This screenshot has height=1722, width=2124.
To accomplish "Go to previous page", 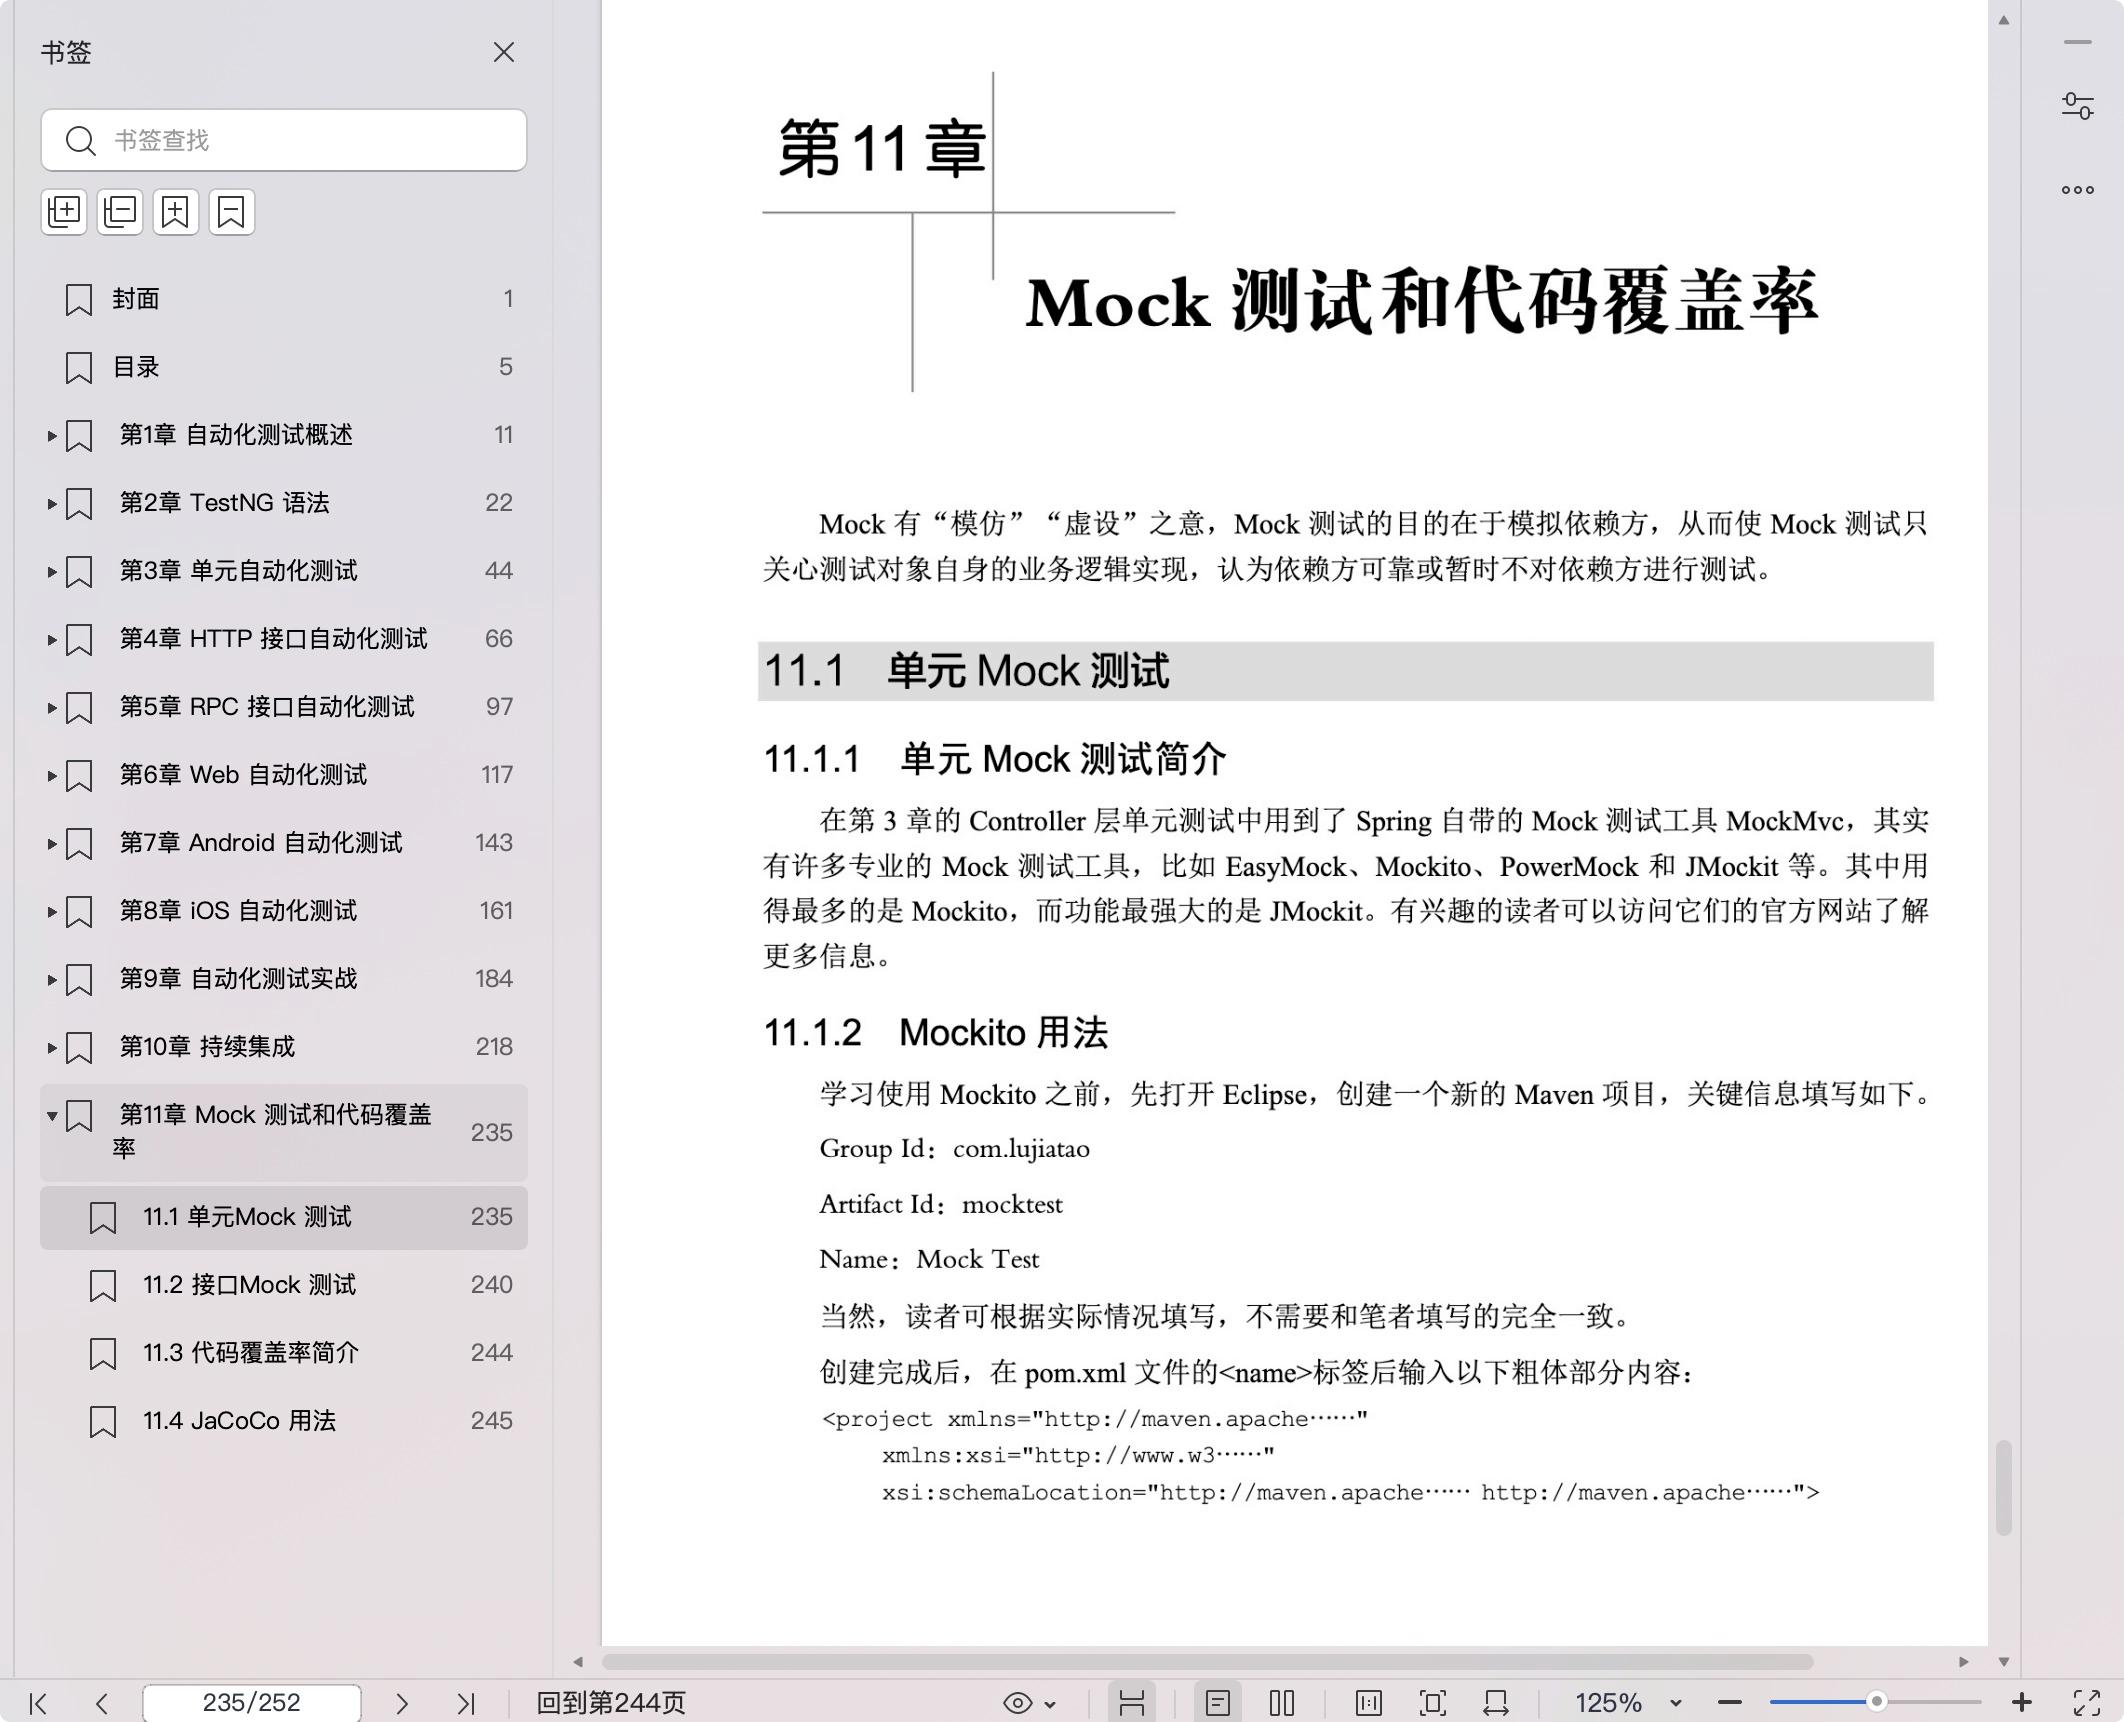I will [101, 1703].
